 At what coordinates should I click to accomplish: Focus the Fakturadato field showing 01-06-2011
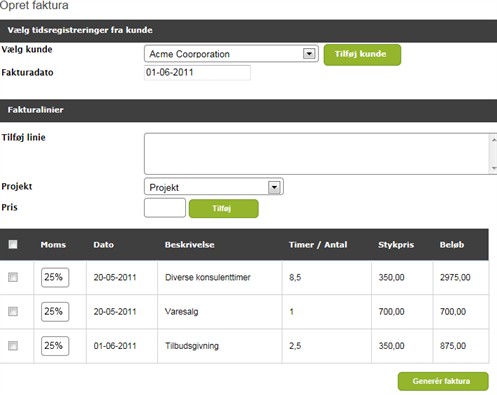point(197,72)
